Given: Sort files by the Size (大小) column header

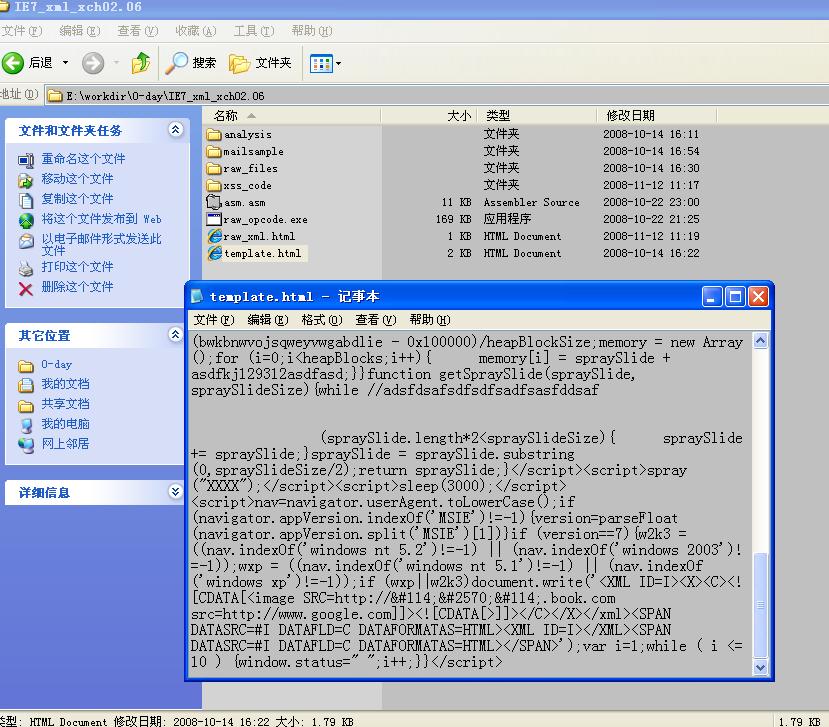Looking at the screenshot, I should tap(429, 116).
